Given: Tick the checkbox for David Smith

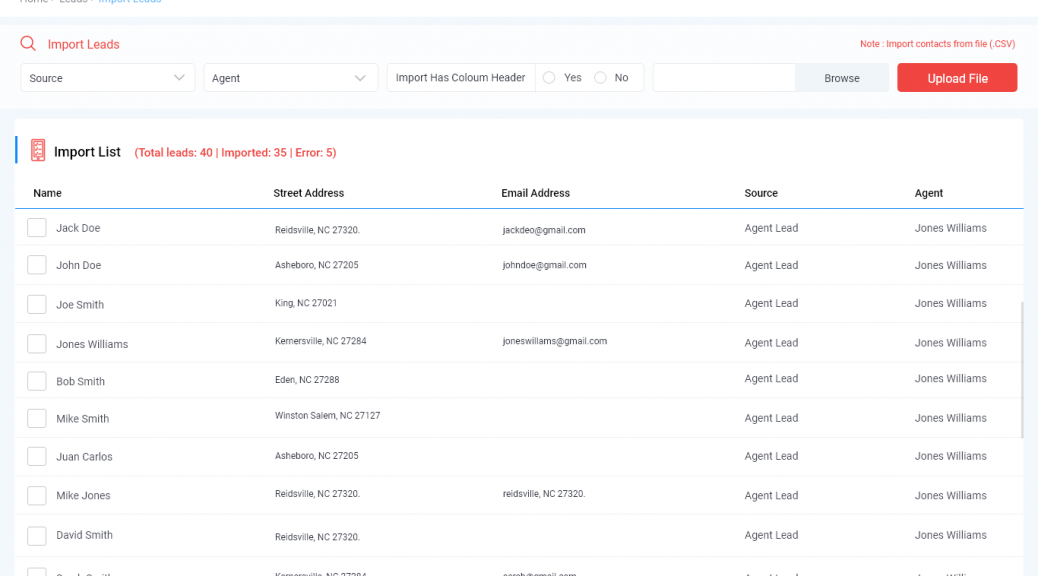Looking at the screenshot, I should pyautogui.click(x=36, y=536).
